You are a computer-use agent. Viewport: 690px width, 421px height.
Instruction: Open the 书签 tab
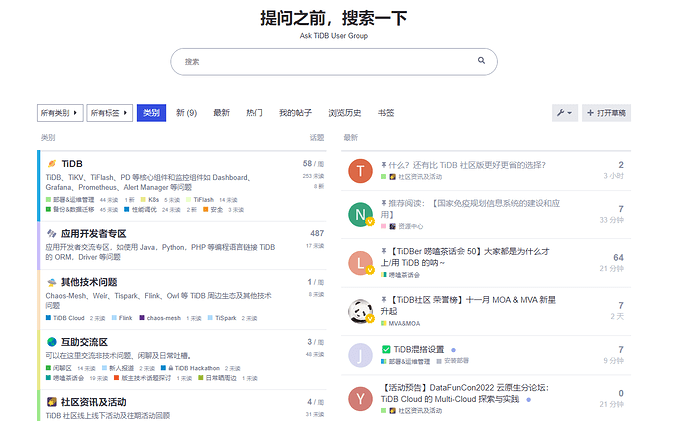[386, 113]
